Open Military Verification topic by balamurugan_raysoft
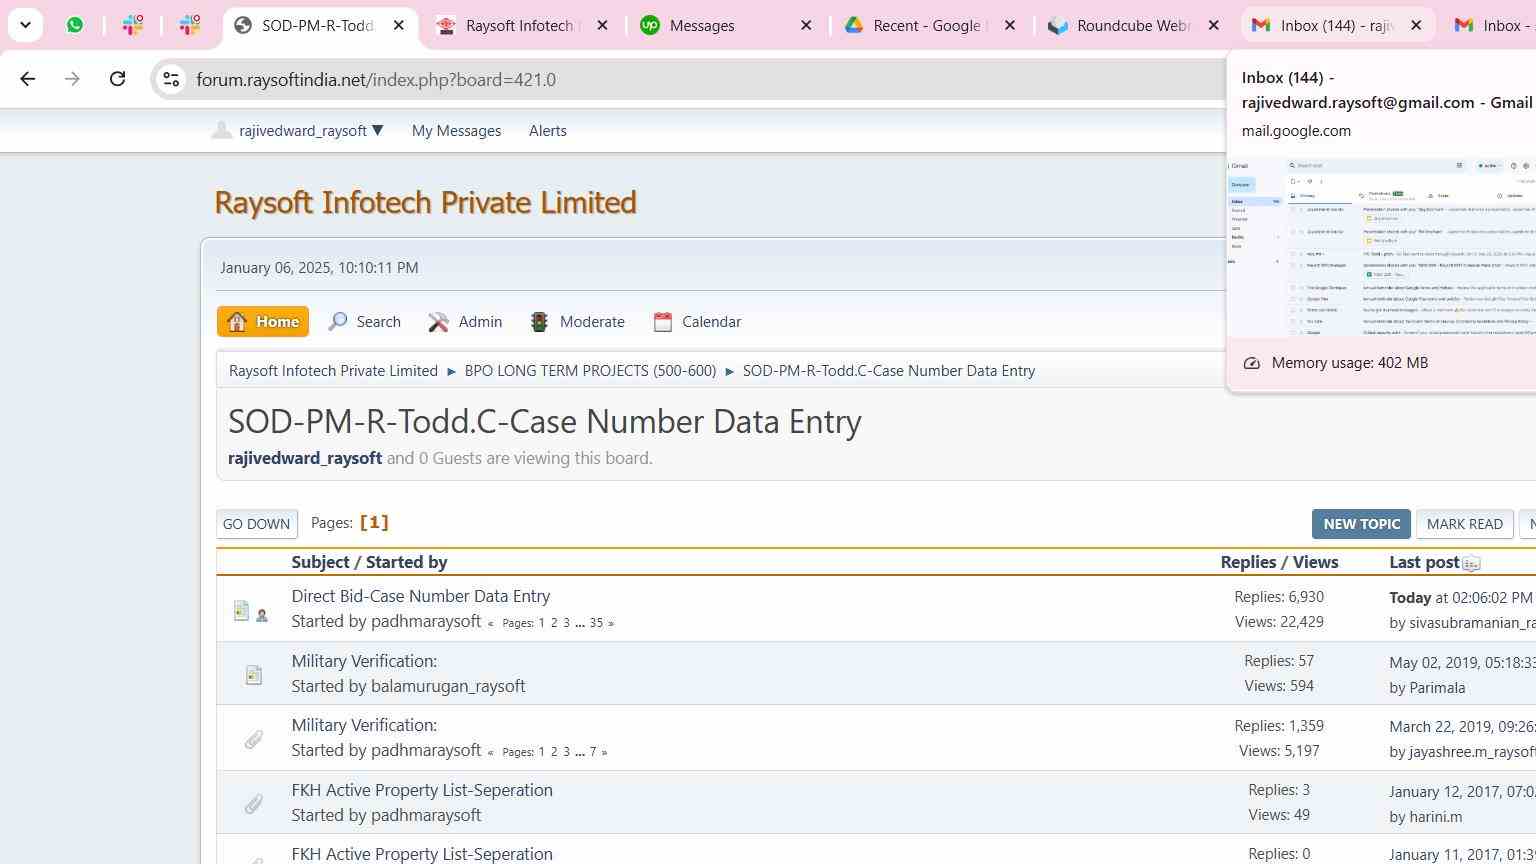 (x=364, y=661)
